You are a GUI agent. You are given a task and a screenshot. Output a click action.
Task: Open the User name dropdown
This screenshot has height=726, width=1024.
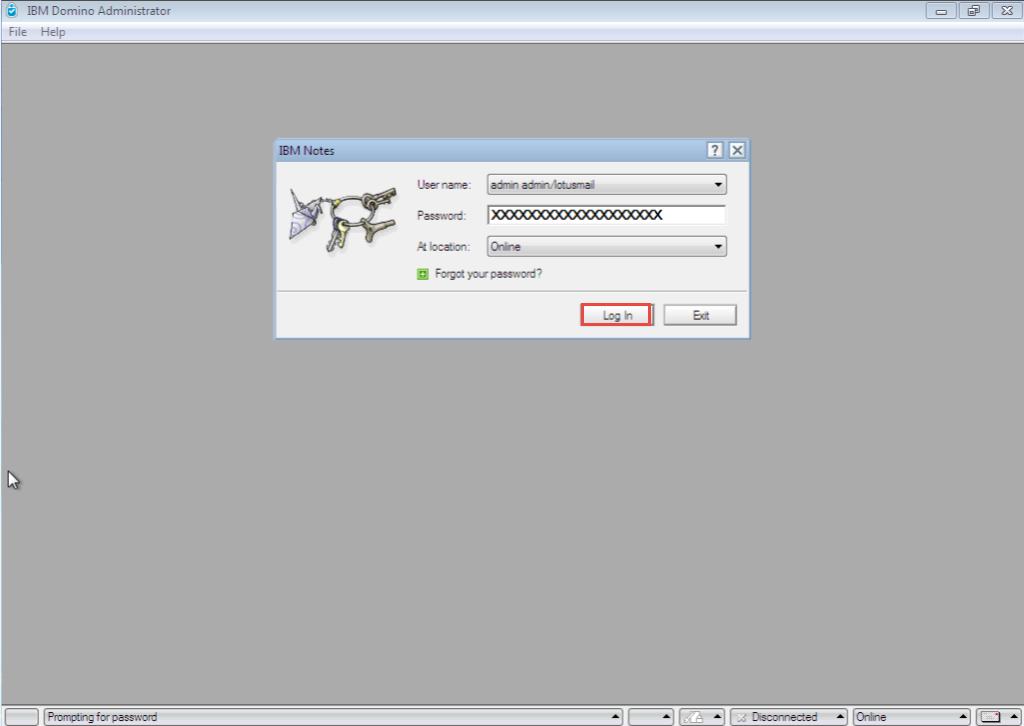(607, 185)
